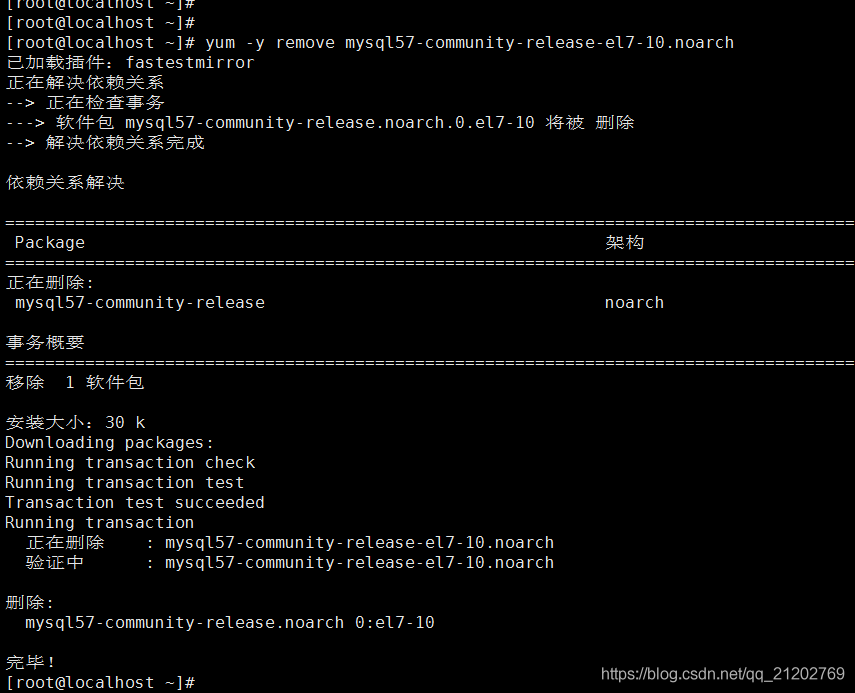Click the 'Running transaction check' line
855x693 pixels.
point(130,463)
